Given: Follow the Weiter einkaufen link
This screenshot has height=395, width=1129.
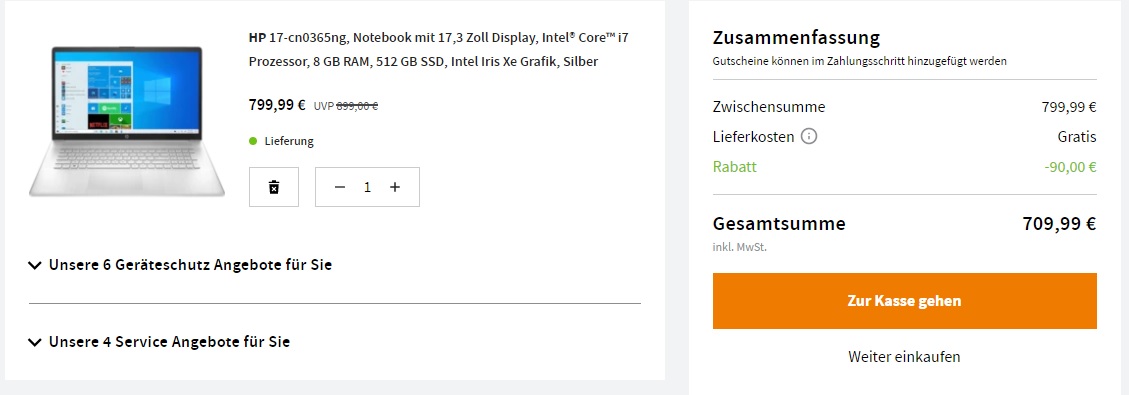Looking at the screenshot, I should coord(904,357).
